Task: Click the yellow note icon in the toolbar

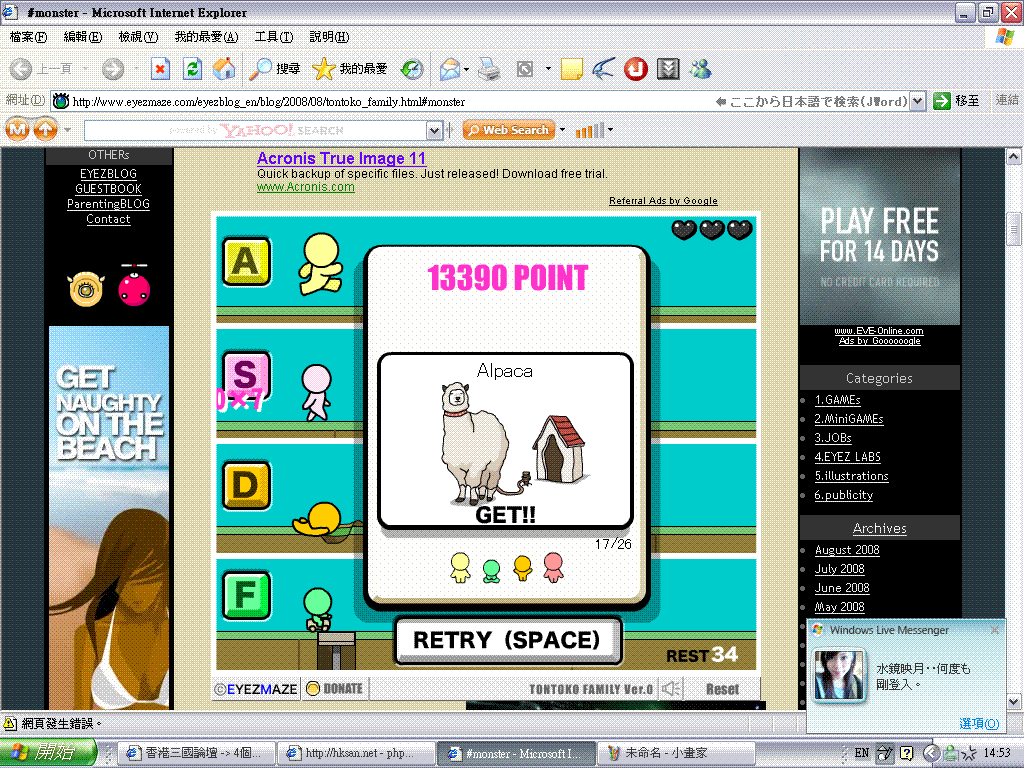Action: pyautogui.click(x=571, y=69)
